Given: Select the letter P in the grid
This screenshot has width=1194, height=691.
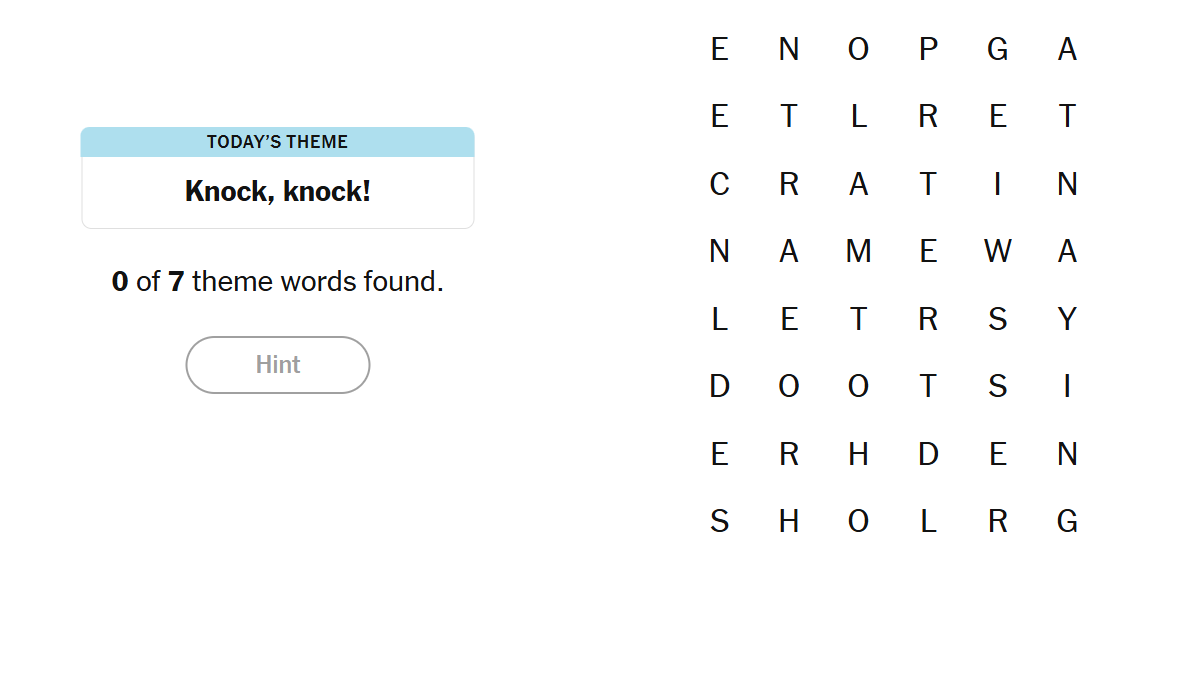Looking at the screenshot, I should pos(928,49).
